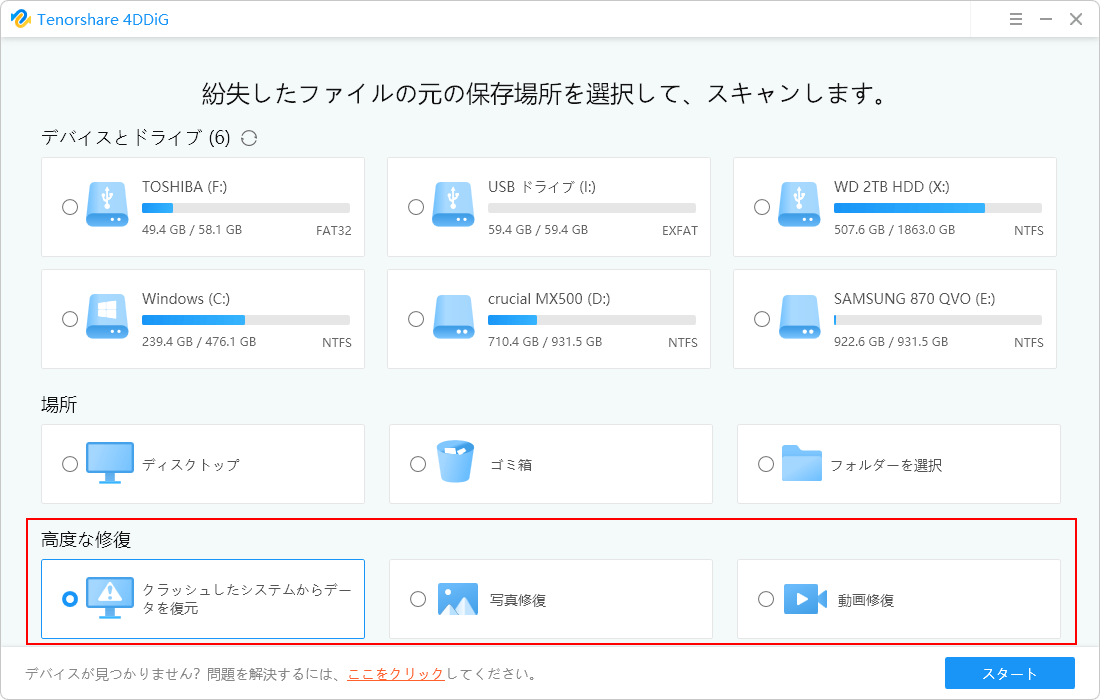Select the フォルダーを選択 radio button
This screenshot has width=1100, height=700.
[x=766, y=464]
